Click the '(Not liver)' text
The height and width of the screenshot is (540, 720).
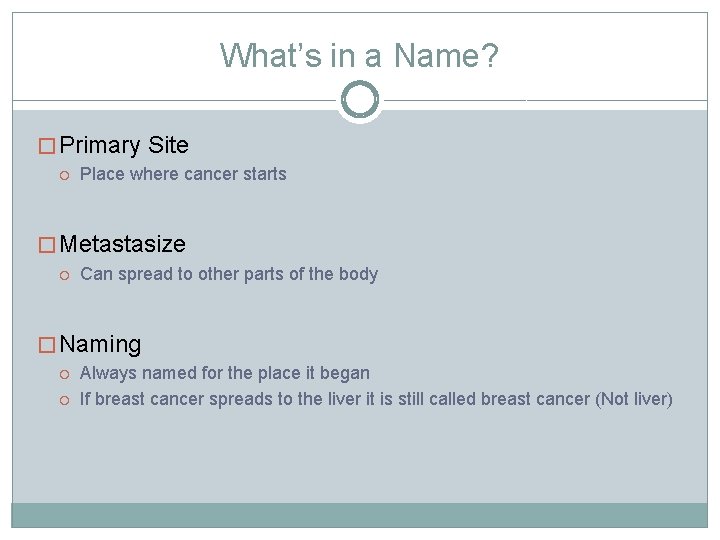pos(634,399)
